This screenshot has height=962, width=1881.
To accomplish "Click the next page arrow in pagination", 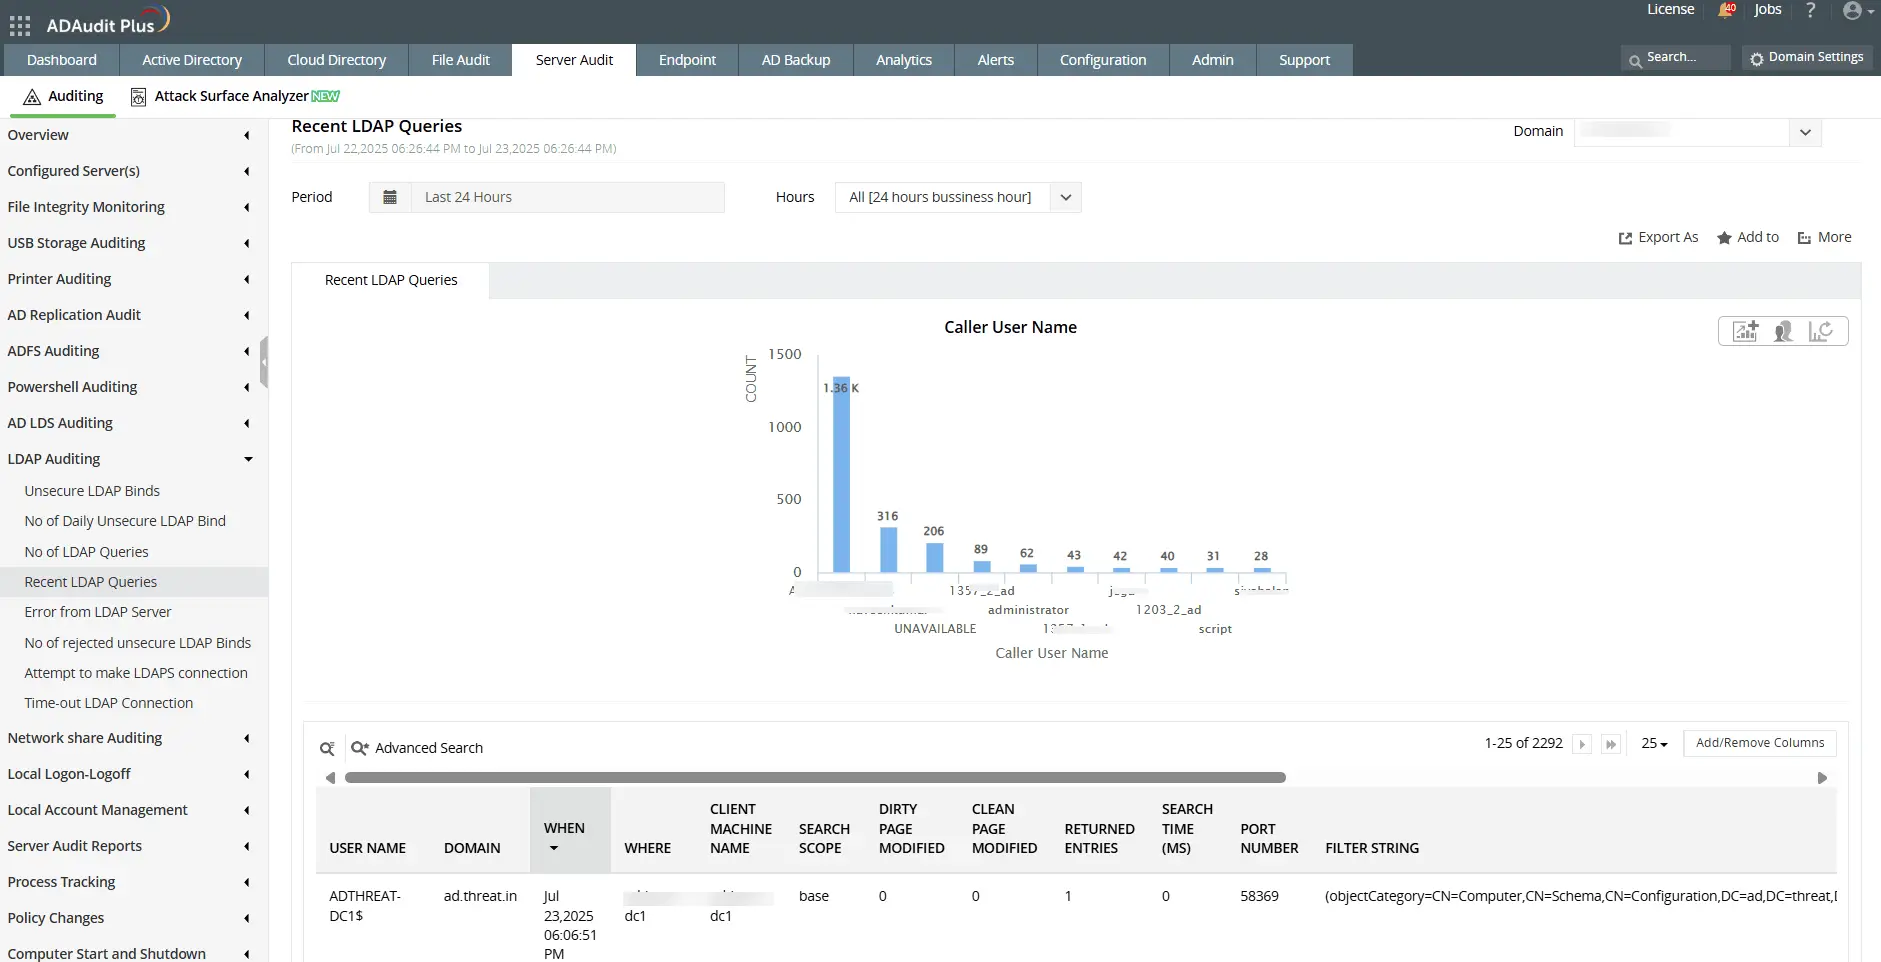I will [x=1582, y=744].
